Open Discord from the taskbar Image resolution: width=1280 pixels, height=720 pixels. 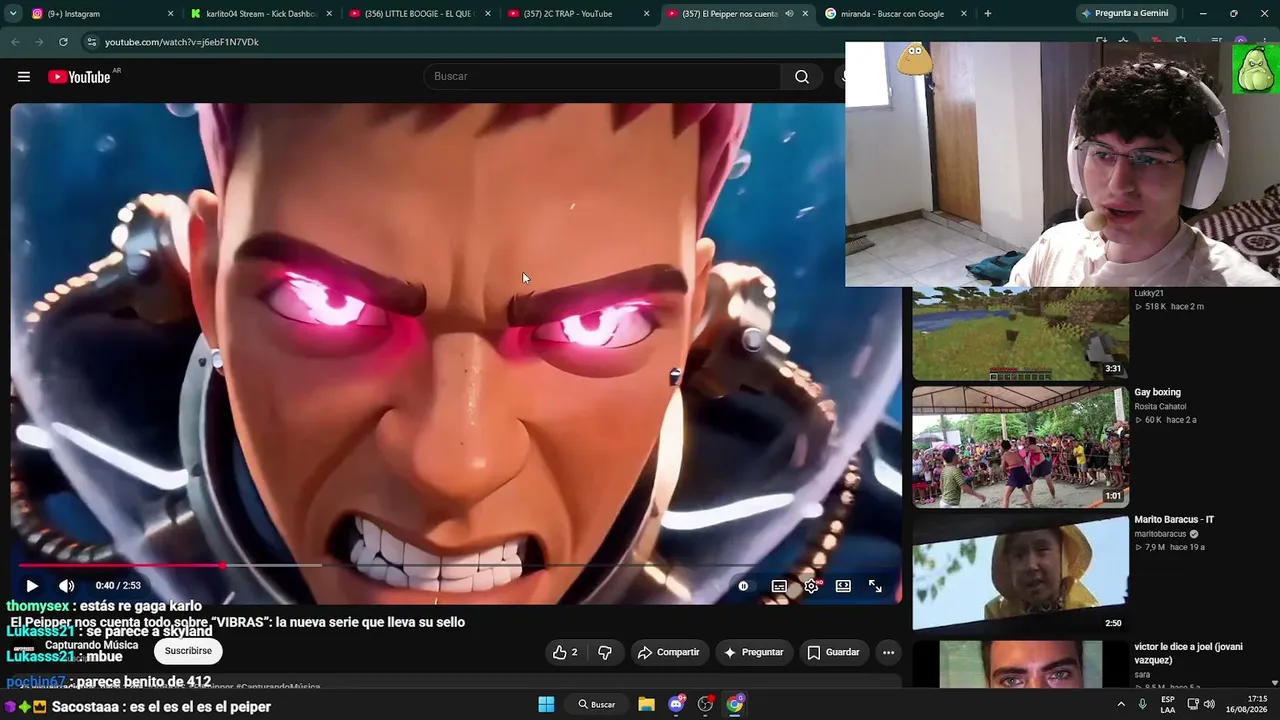(676, 704)
